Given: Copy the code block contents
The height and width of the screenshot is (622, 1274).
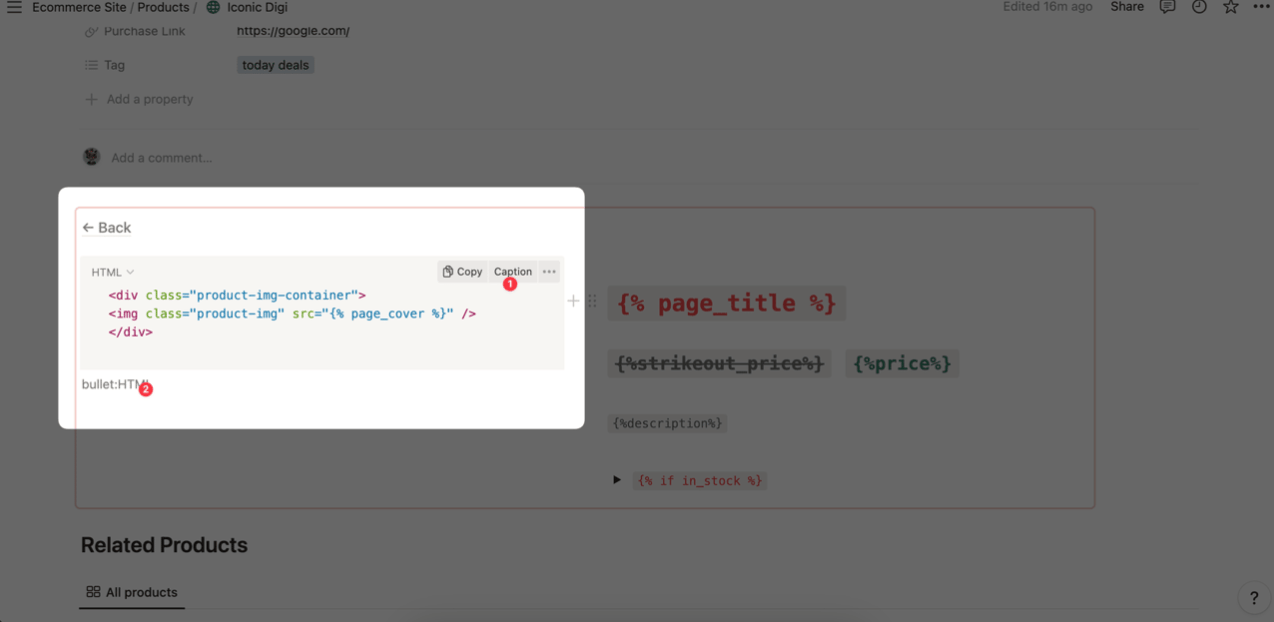Looking at the screenshot, I should tap(462, 272).
